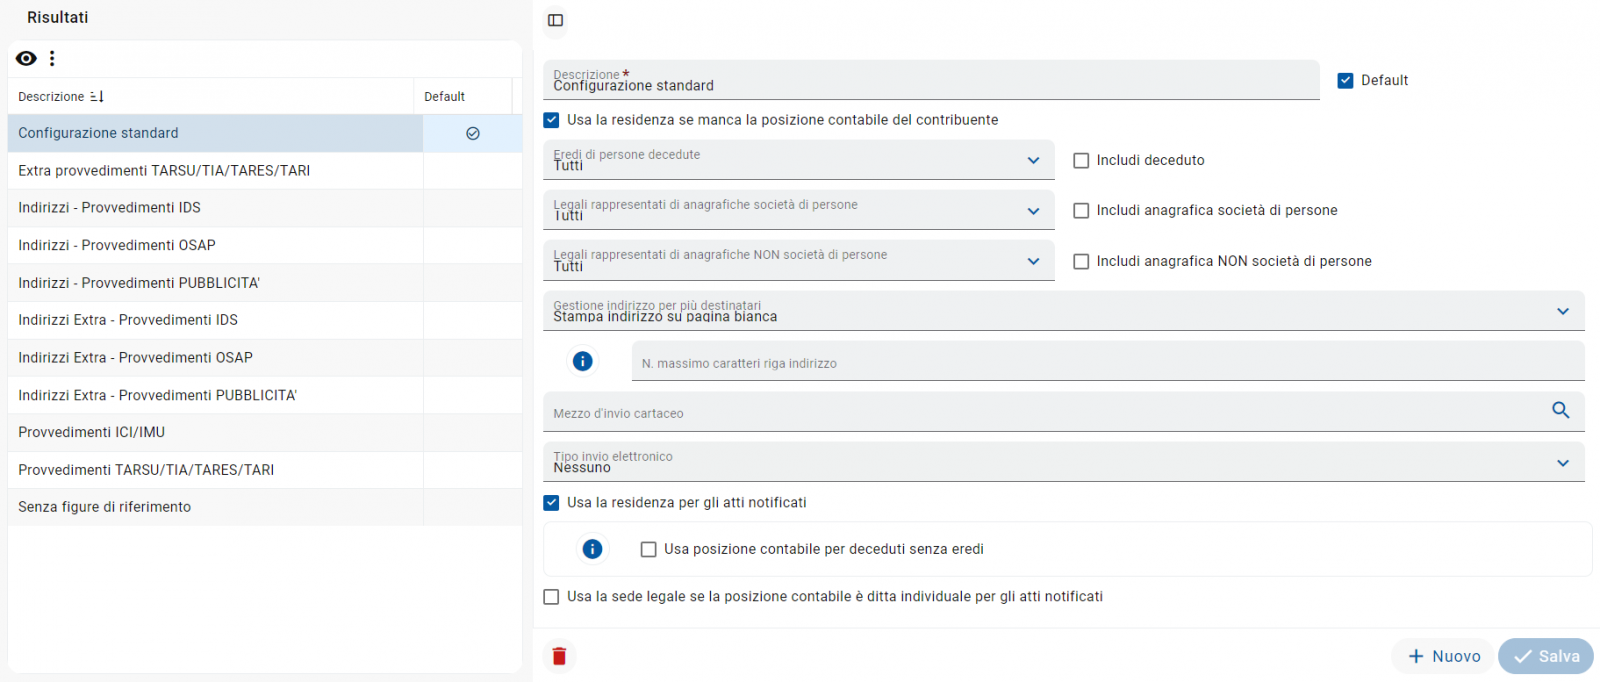1600x682 pixels.
Task: Click the Salva button
Action: (x=1546, y=656)
